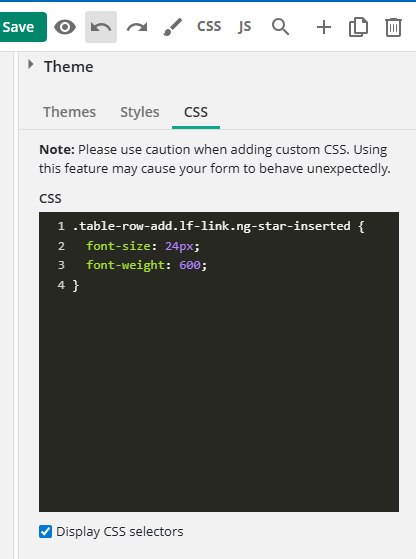Undo the last change
This screenshot has height=559, width=416.
(x=101, y=27)
